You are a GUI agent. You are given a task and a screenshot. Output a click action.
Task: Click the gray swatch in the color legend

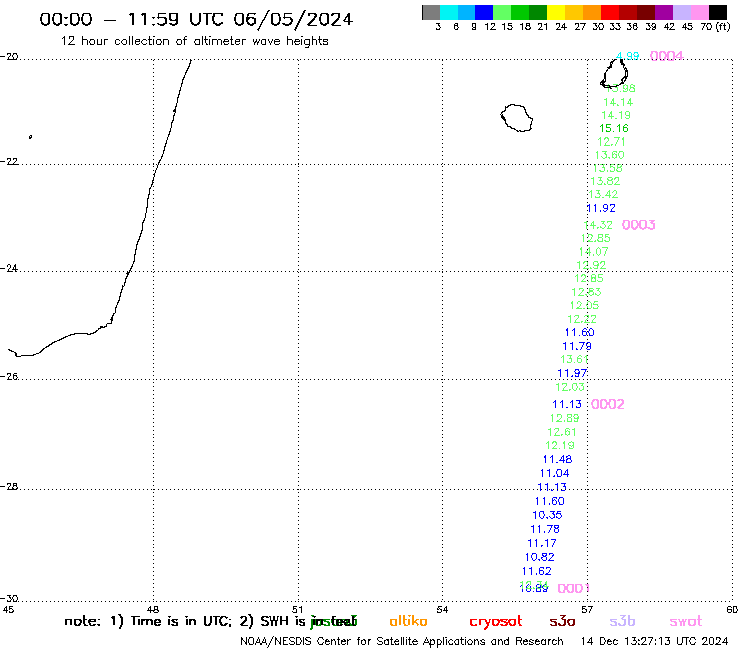tap(431, 12)
